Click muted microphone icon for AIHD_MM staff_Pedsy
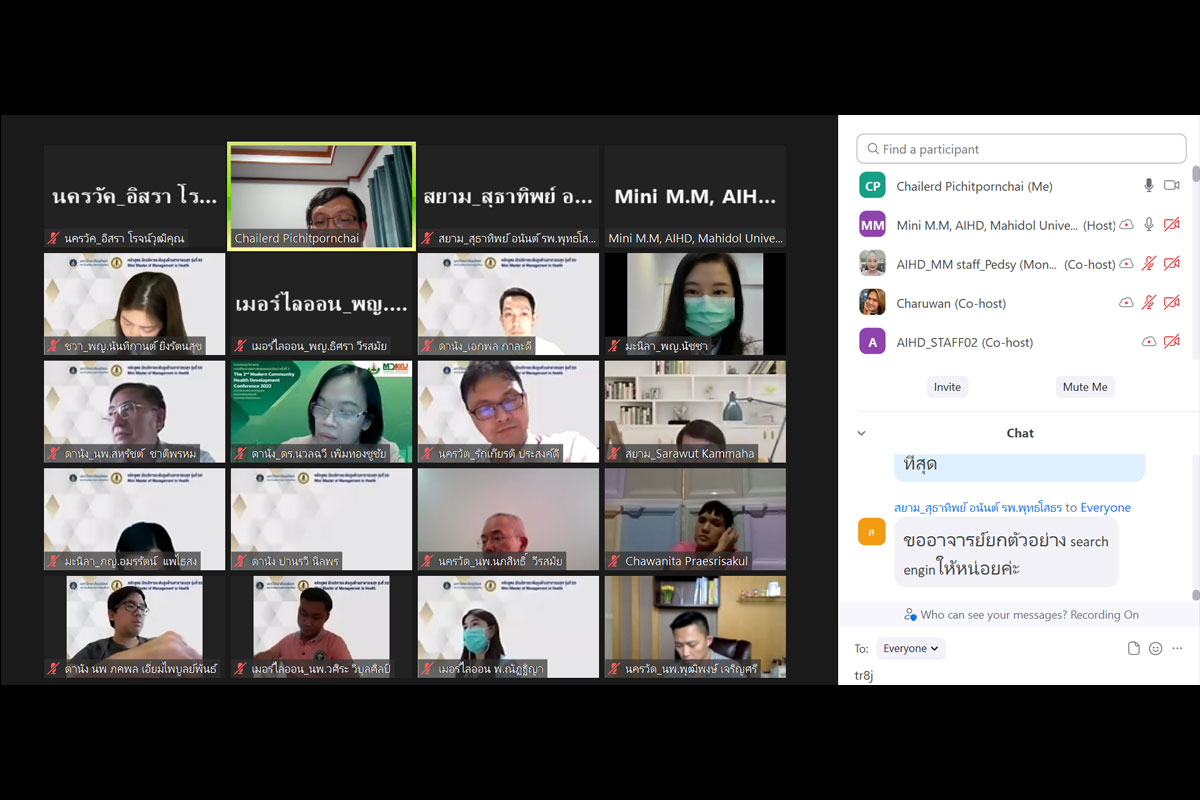Screen dimensions: 1200x800 click(1149, 264)
